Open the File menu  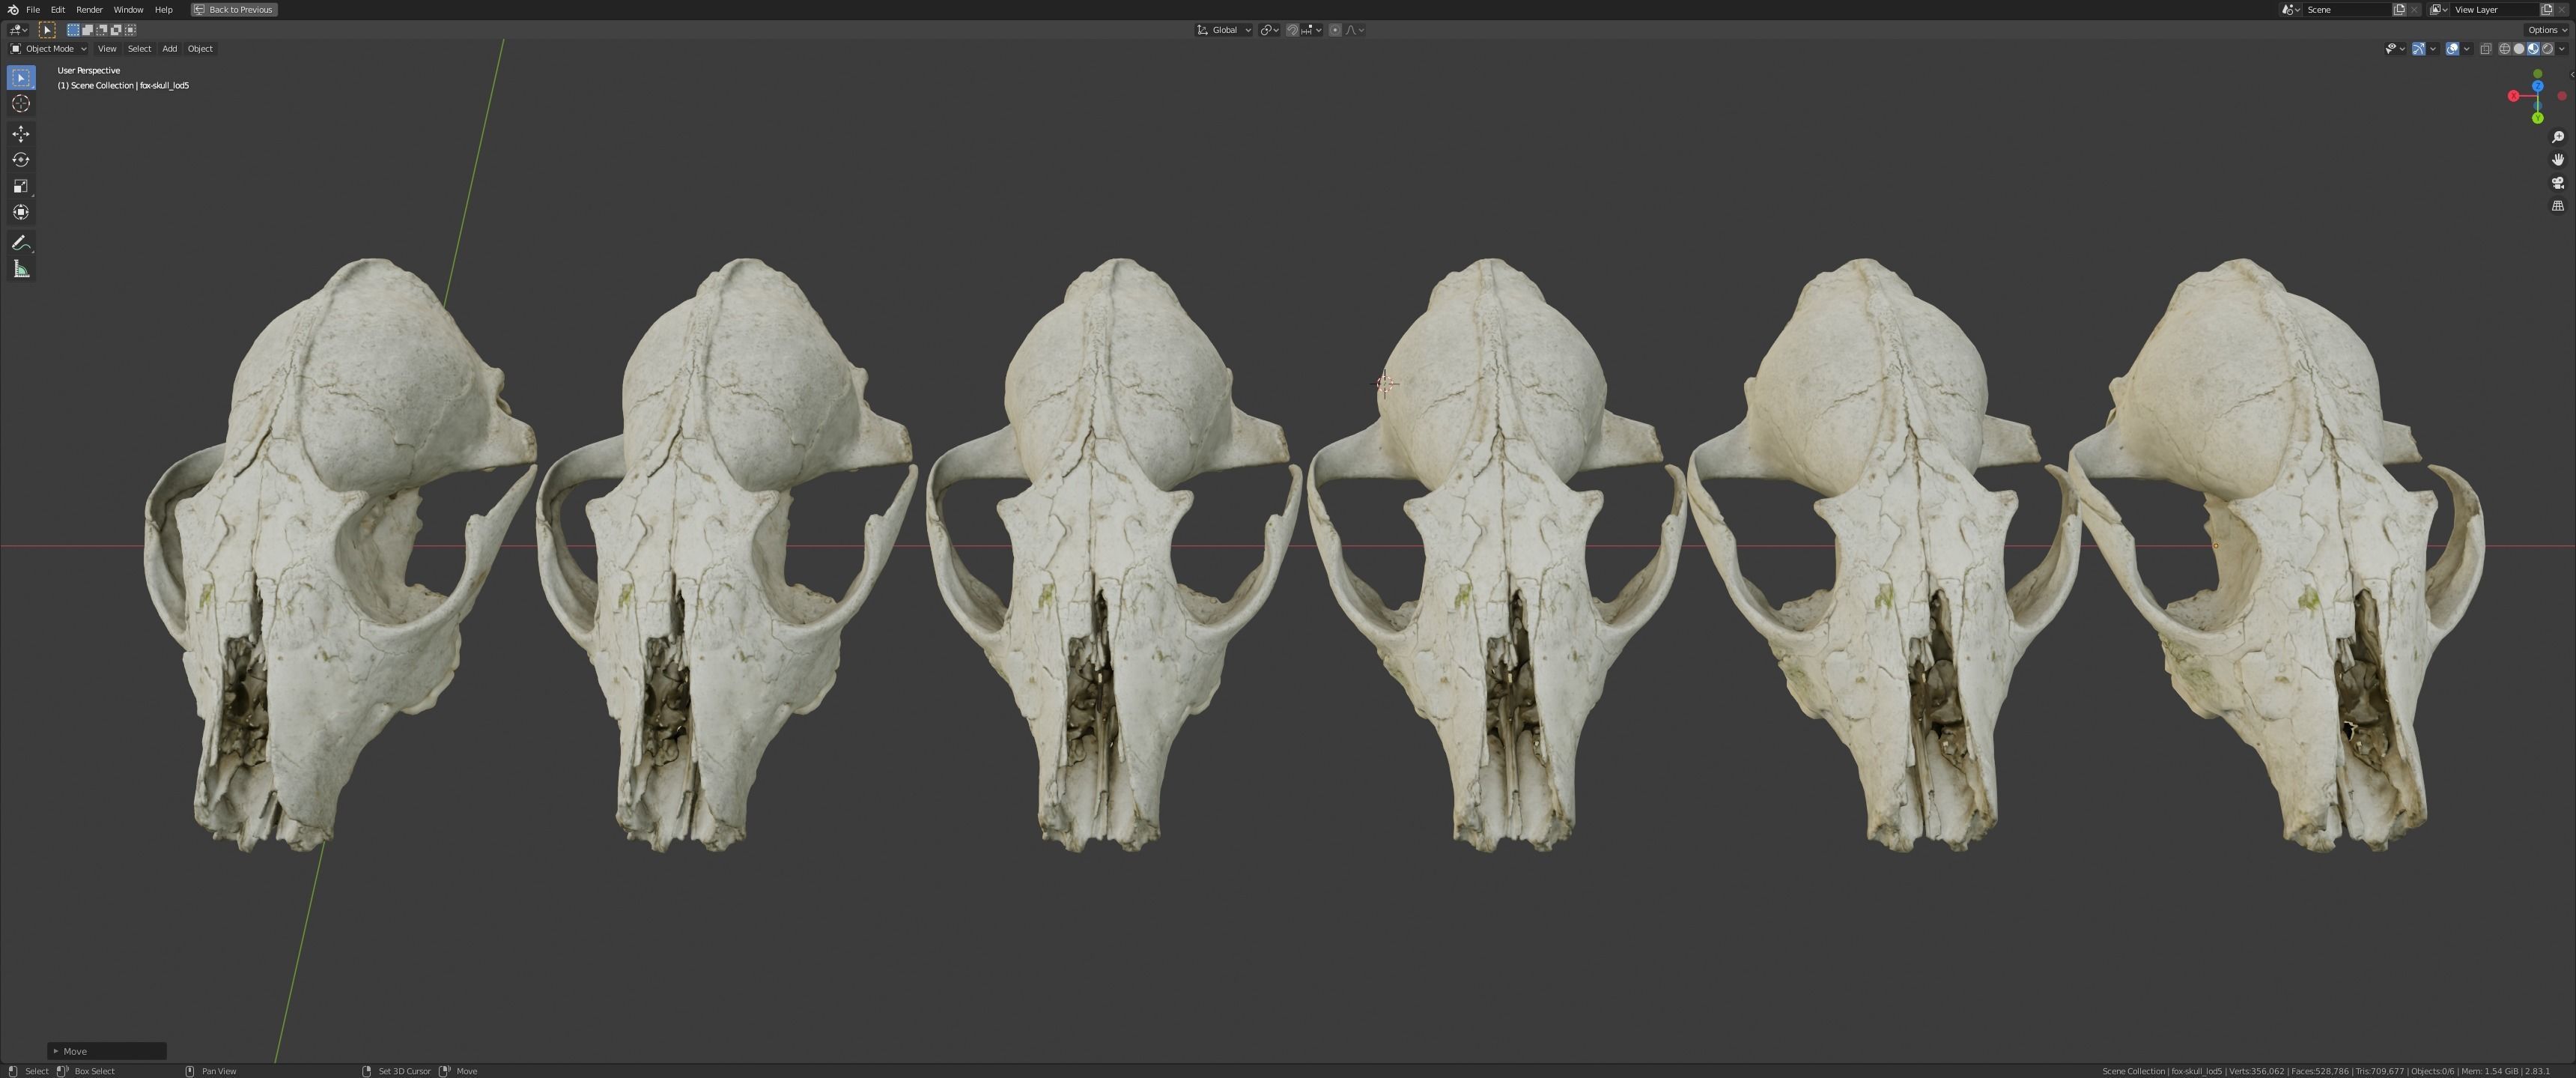pos(33,9)
